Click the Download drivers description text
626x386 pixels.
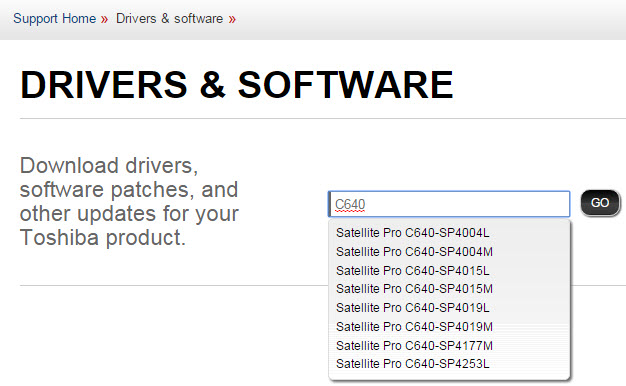pyautogui.click(x=129, y=202)
